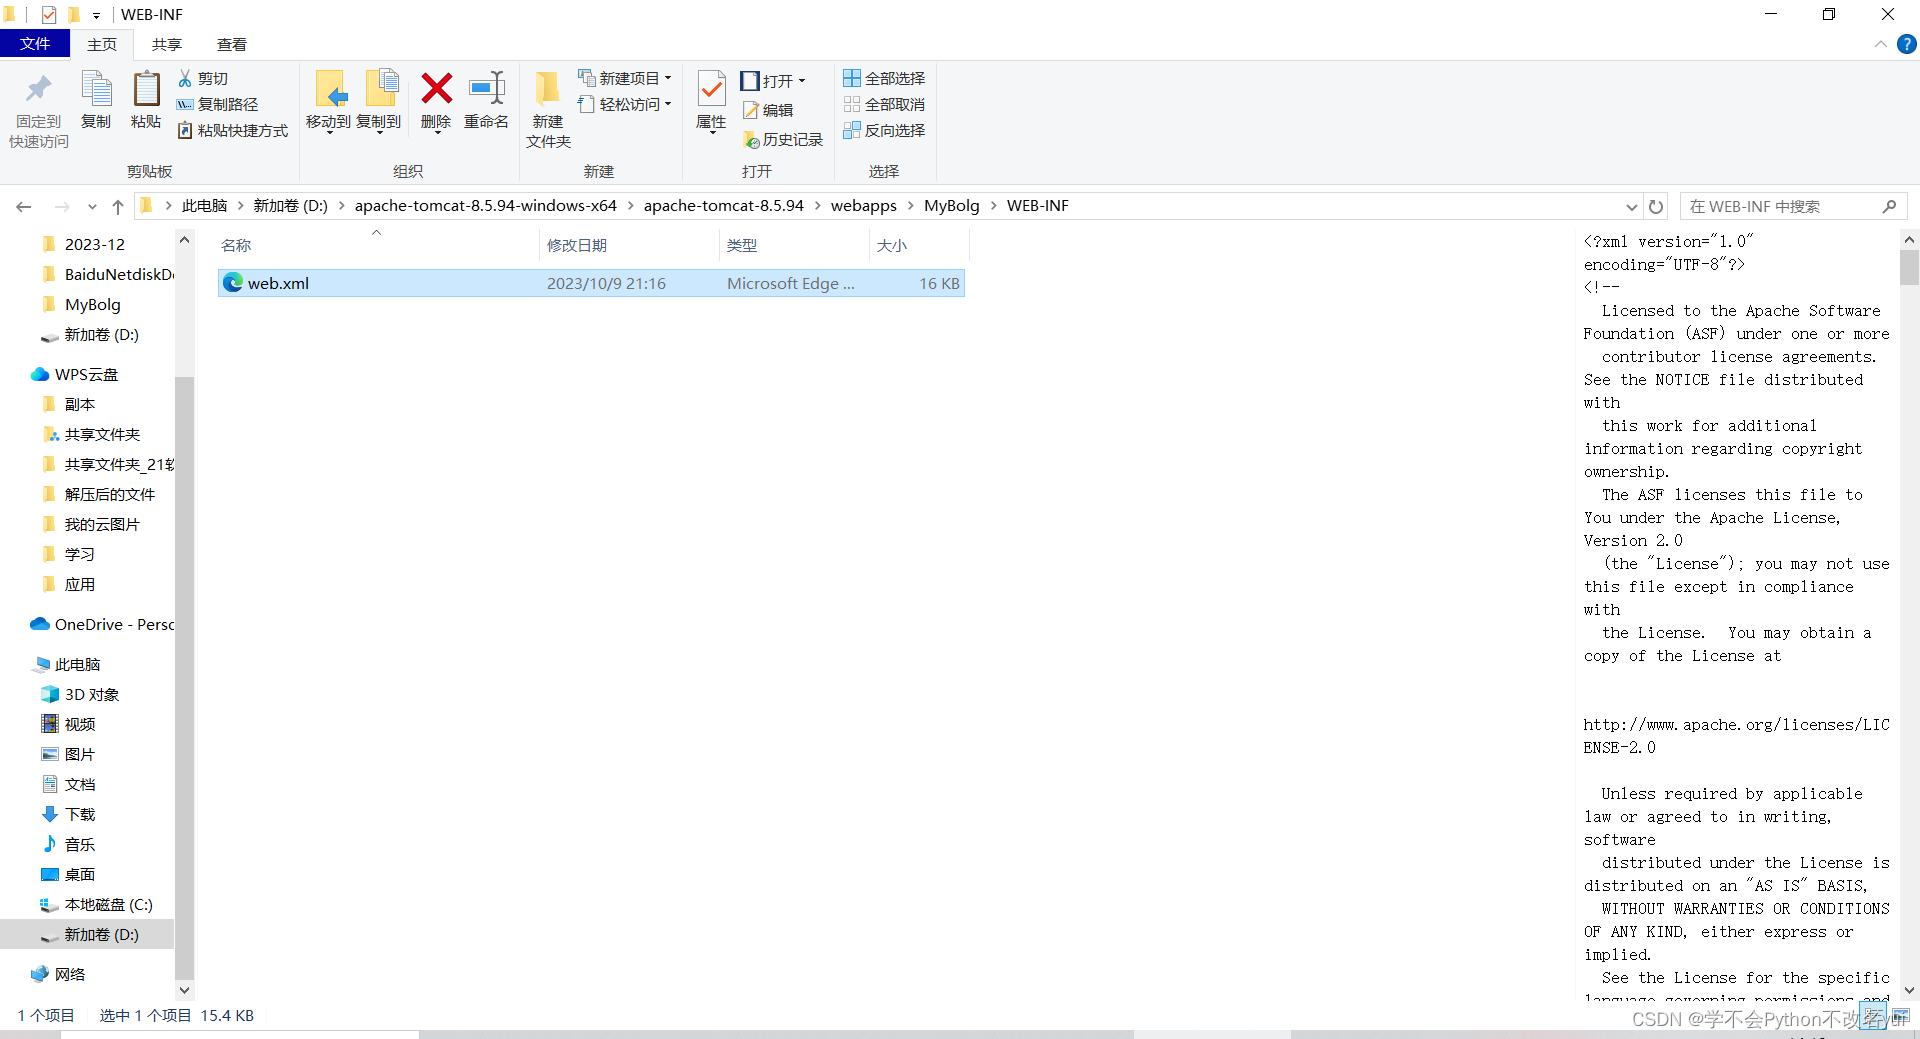This screenshot has width=1920, height=1039.
Task: Switch to the 查看 ribbon tab
Action: [x=232, y=44]
